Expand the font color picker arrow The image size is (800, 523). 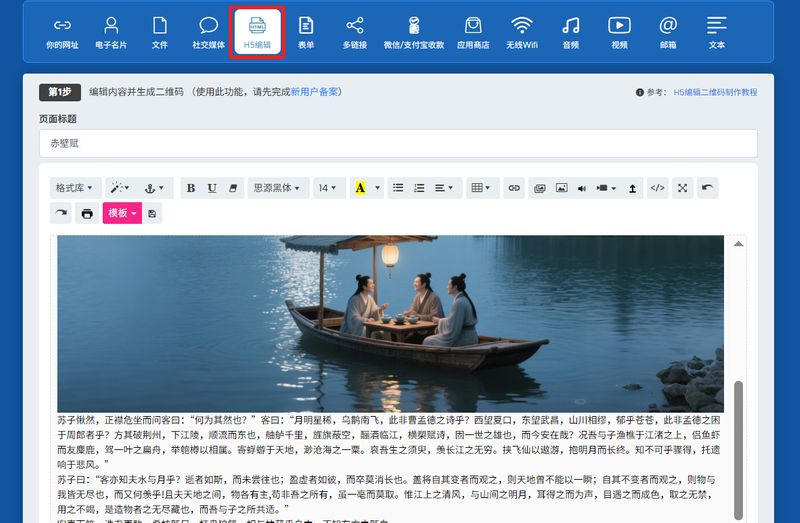pos(378,188)
